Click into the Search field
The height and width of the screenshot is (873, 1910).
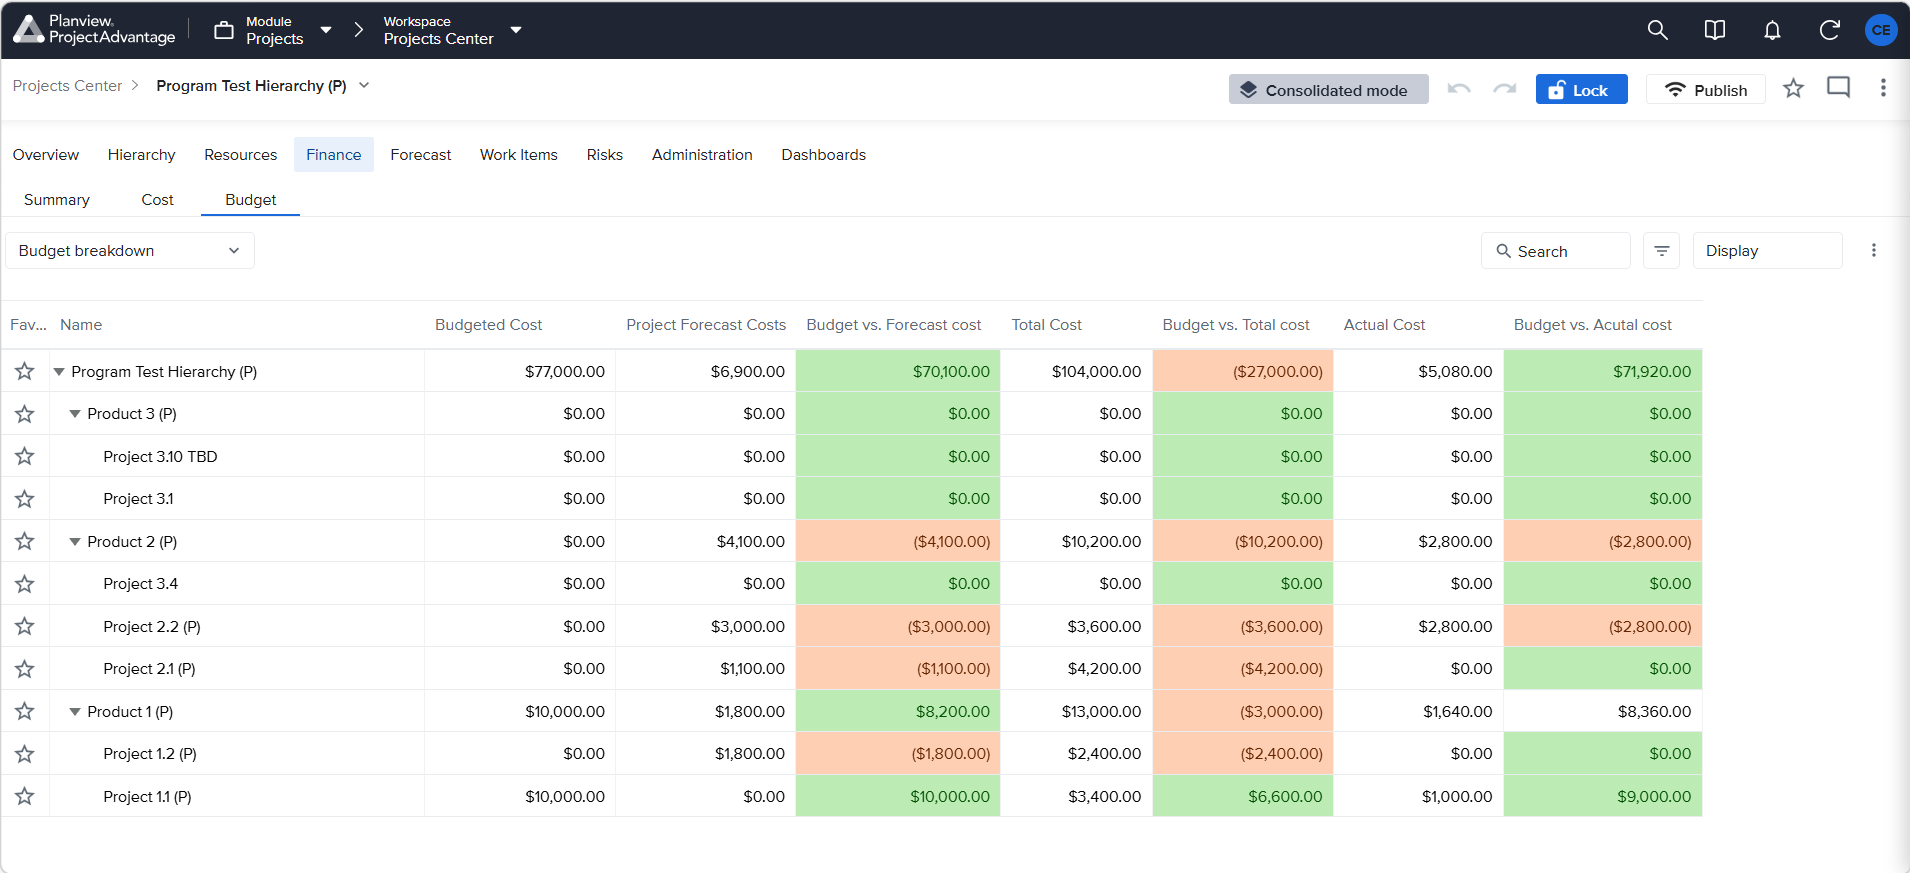click(1555, 251)
